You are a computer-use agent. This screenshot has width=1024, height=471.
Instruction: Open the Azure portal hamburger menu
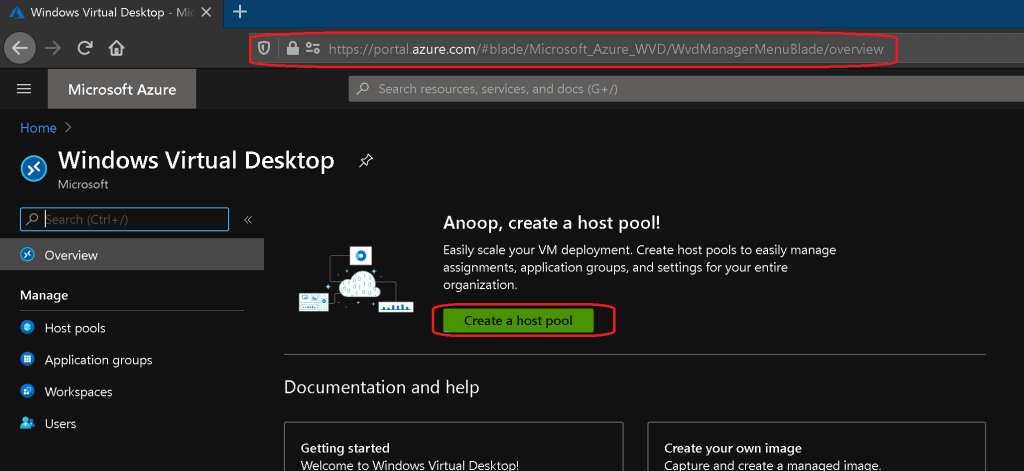pos(24,89)
